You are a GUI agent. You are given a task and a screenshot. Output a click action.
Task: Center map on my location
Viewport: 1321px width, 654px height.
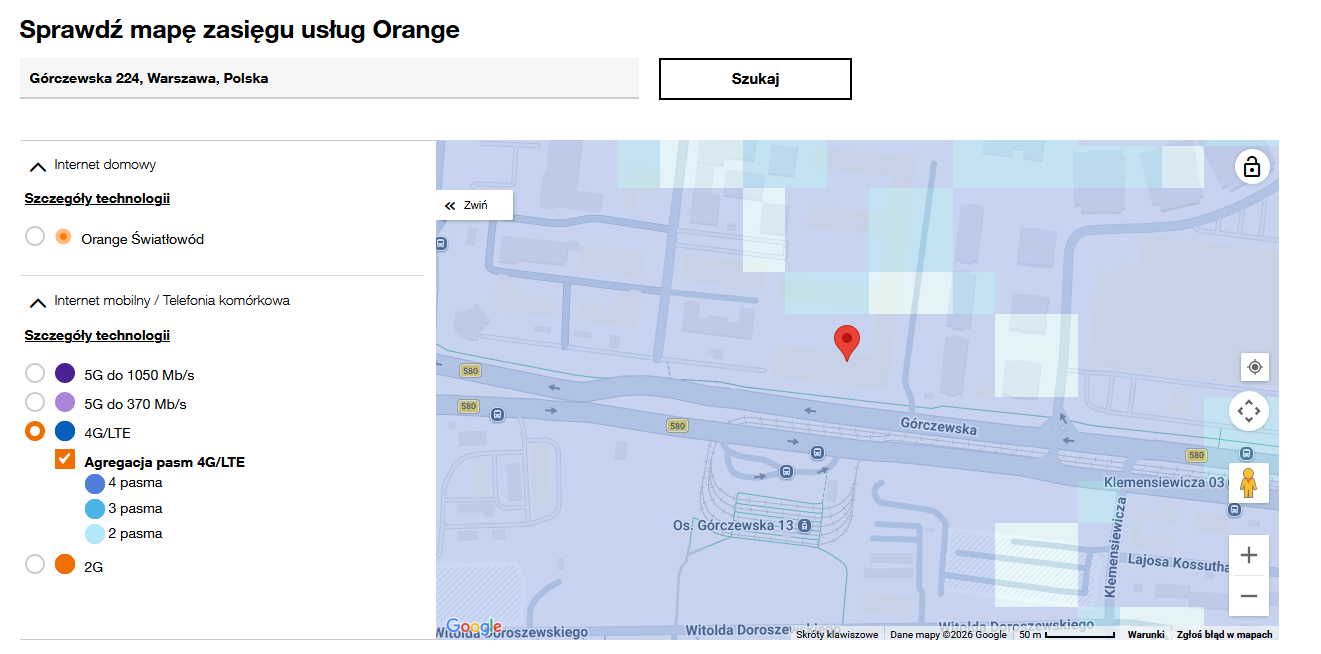point(1255,367)
